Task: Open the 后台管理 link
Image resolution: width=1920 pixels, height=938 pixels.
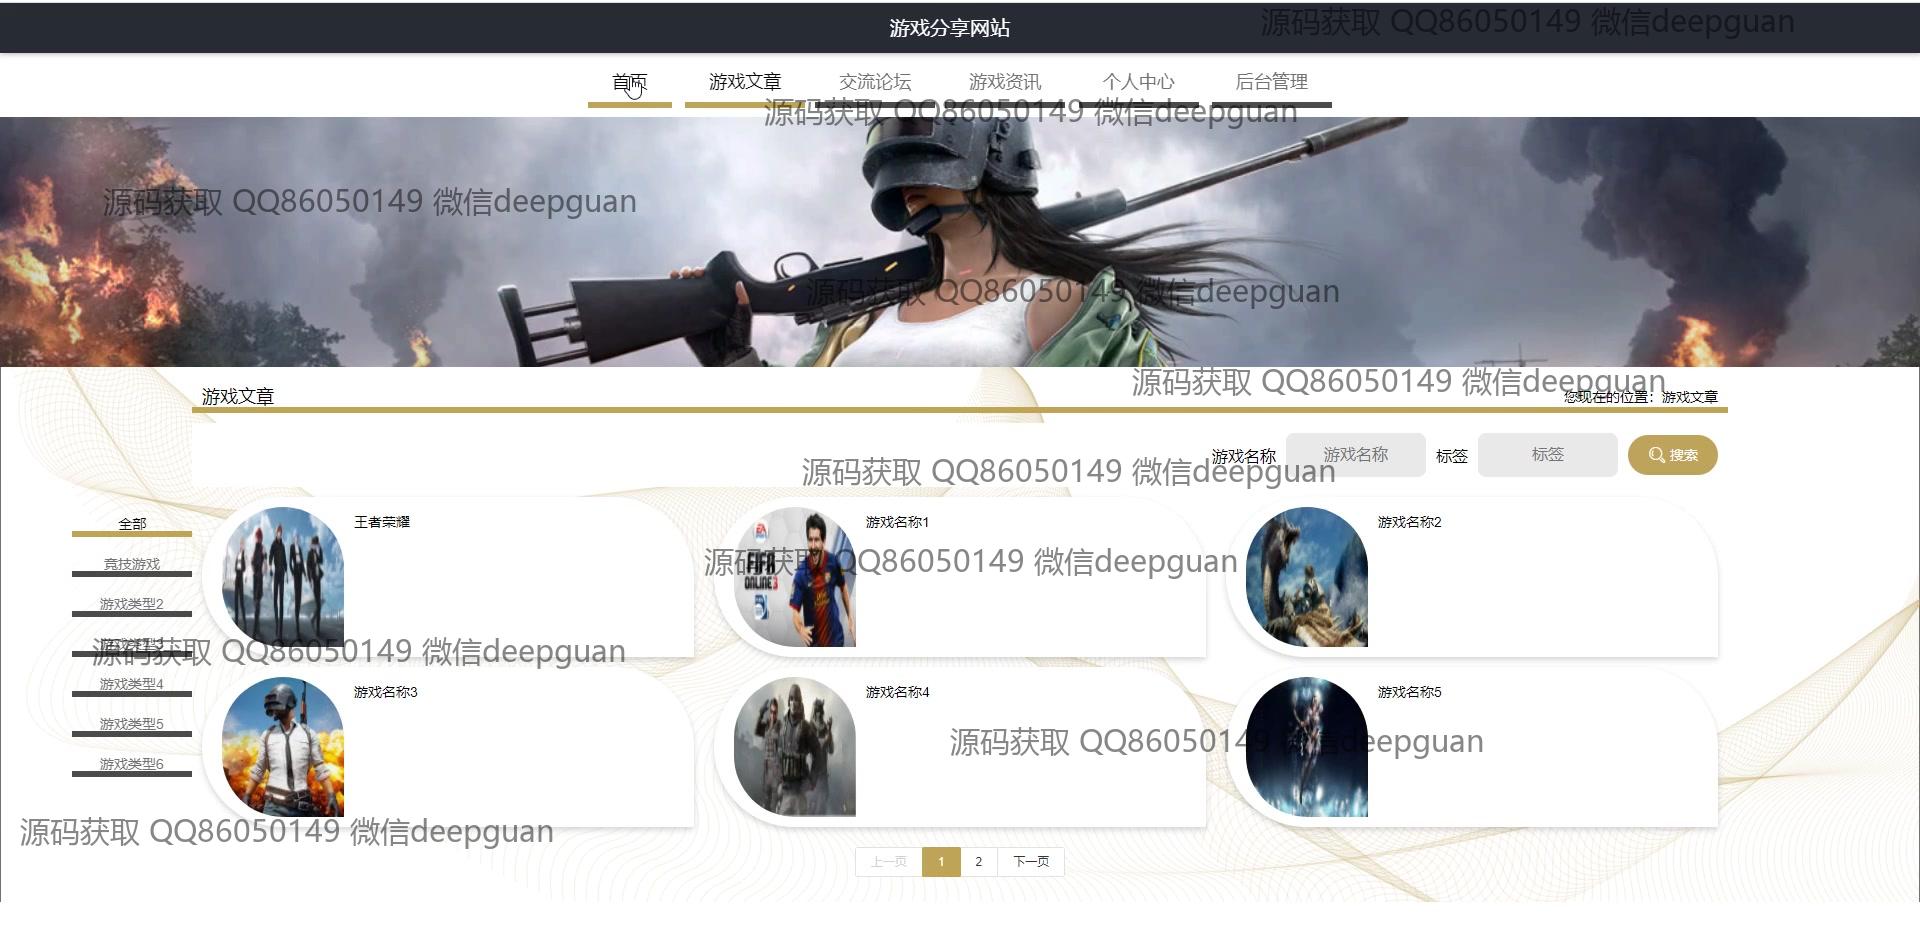Action: click(1271, 82)
